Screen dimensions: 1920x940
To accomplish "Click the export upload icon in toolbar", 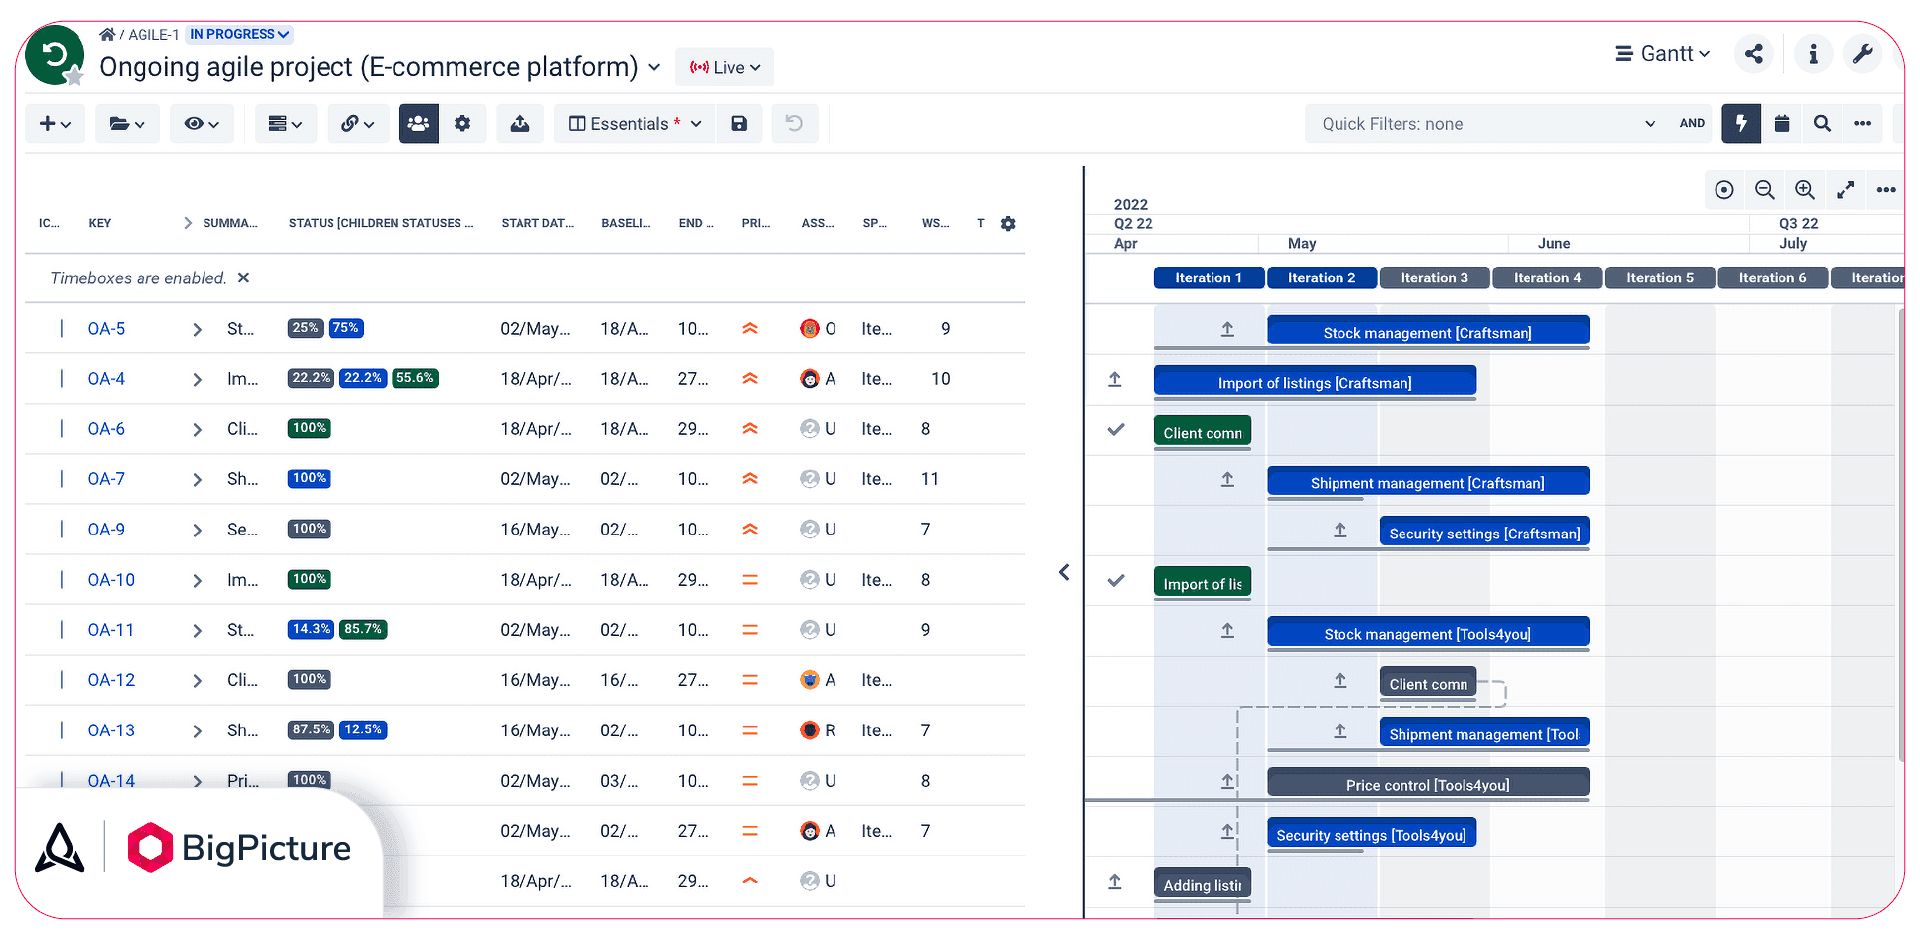I will (520, 124).
